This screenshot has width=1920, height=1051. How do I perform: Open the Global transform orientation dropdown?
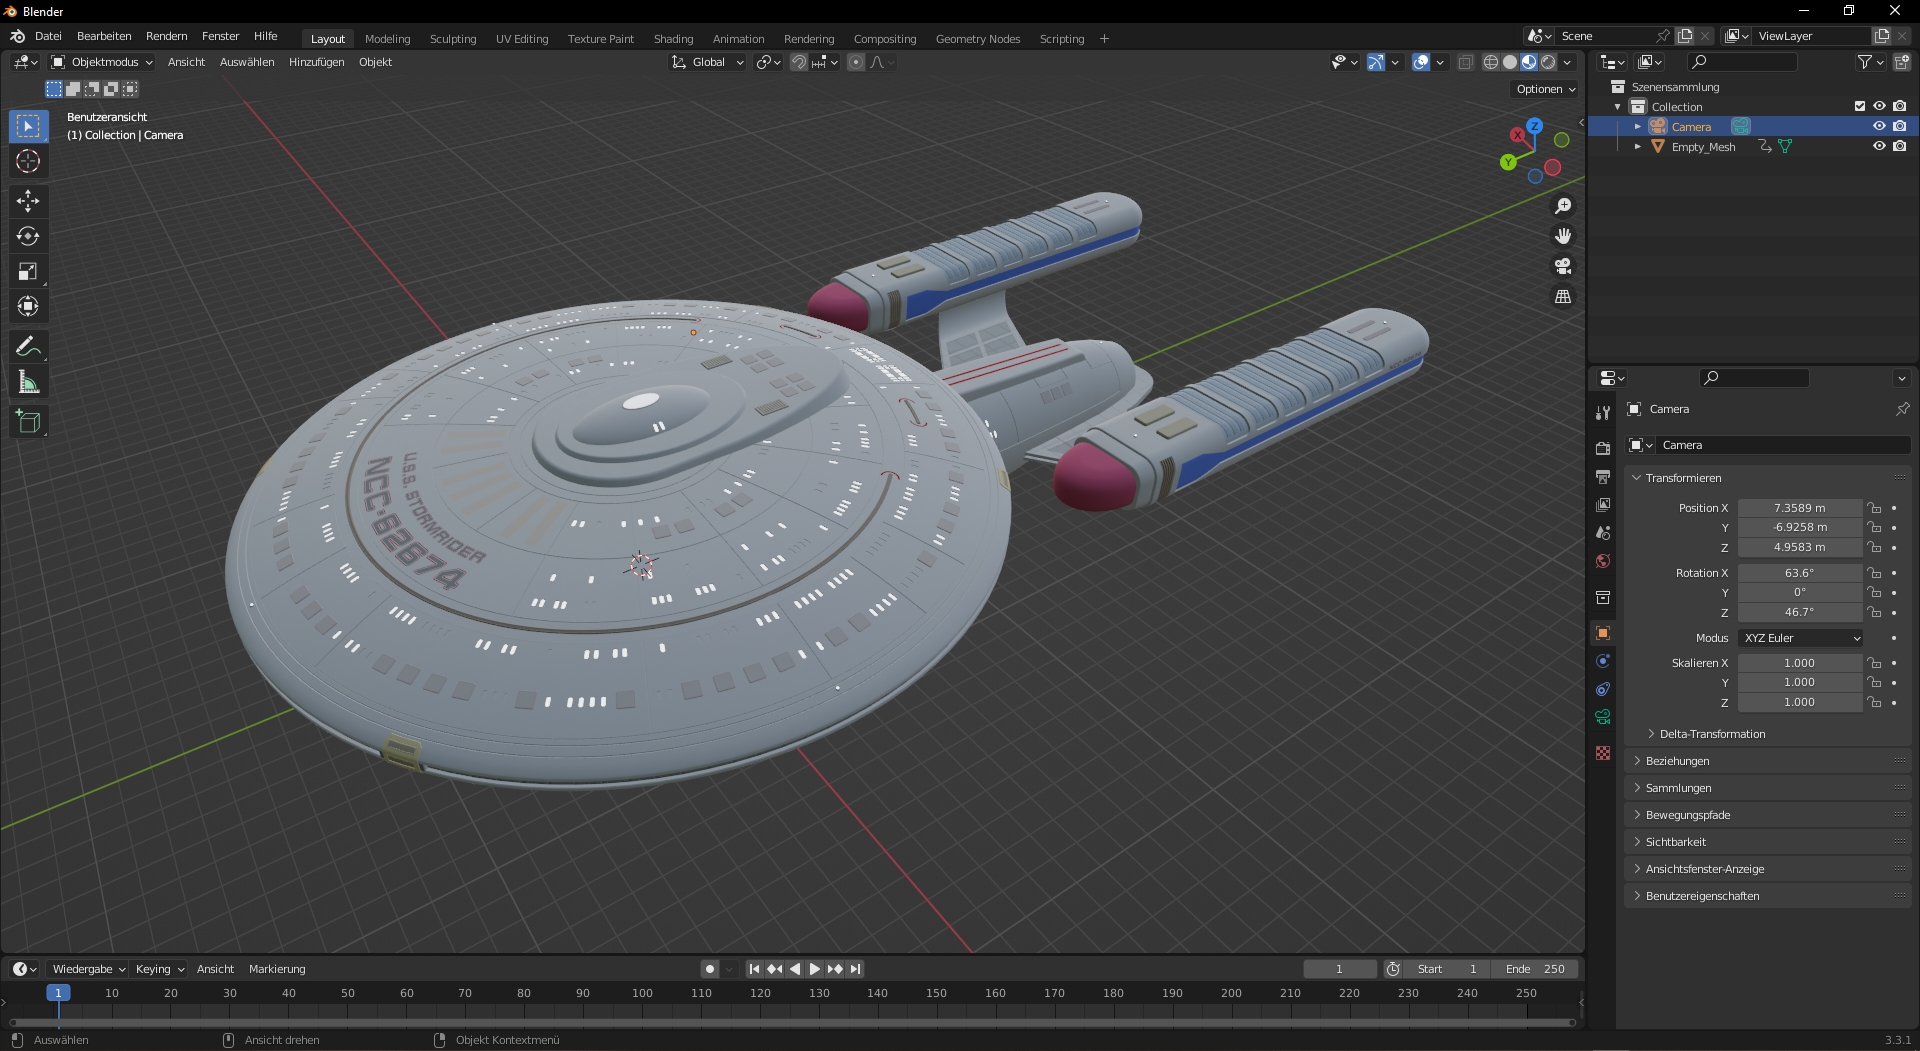(707, 62)
